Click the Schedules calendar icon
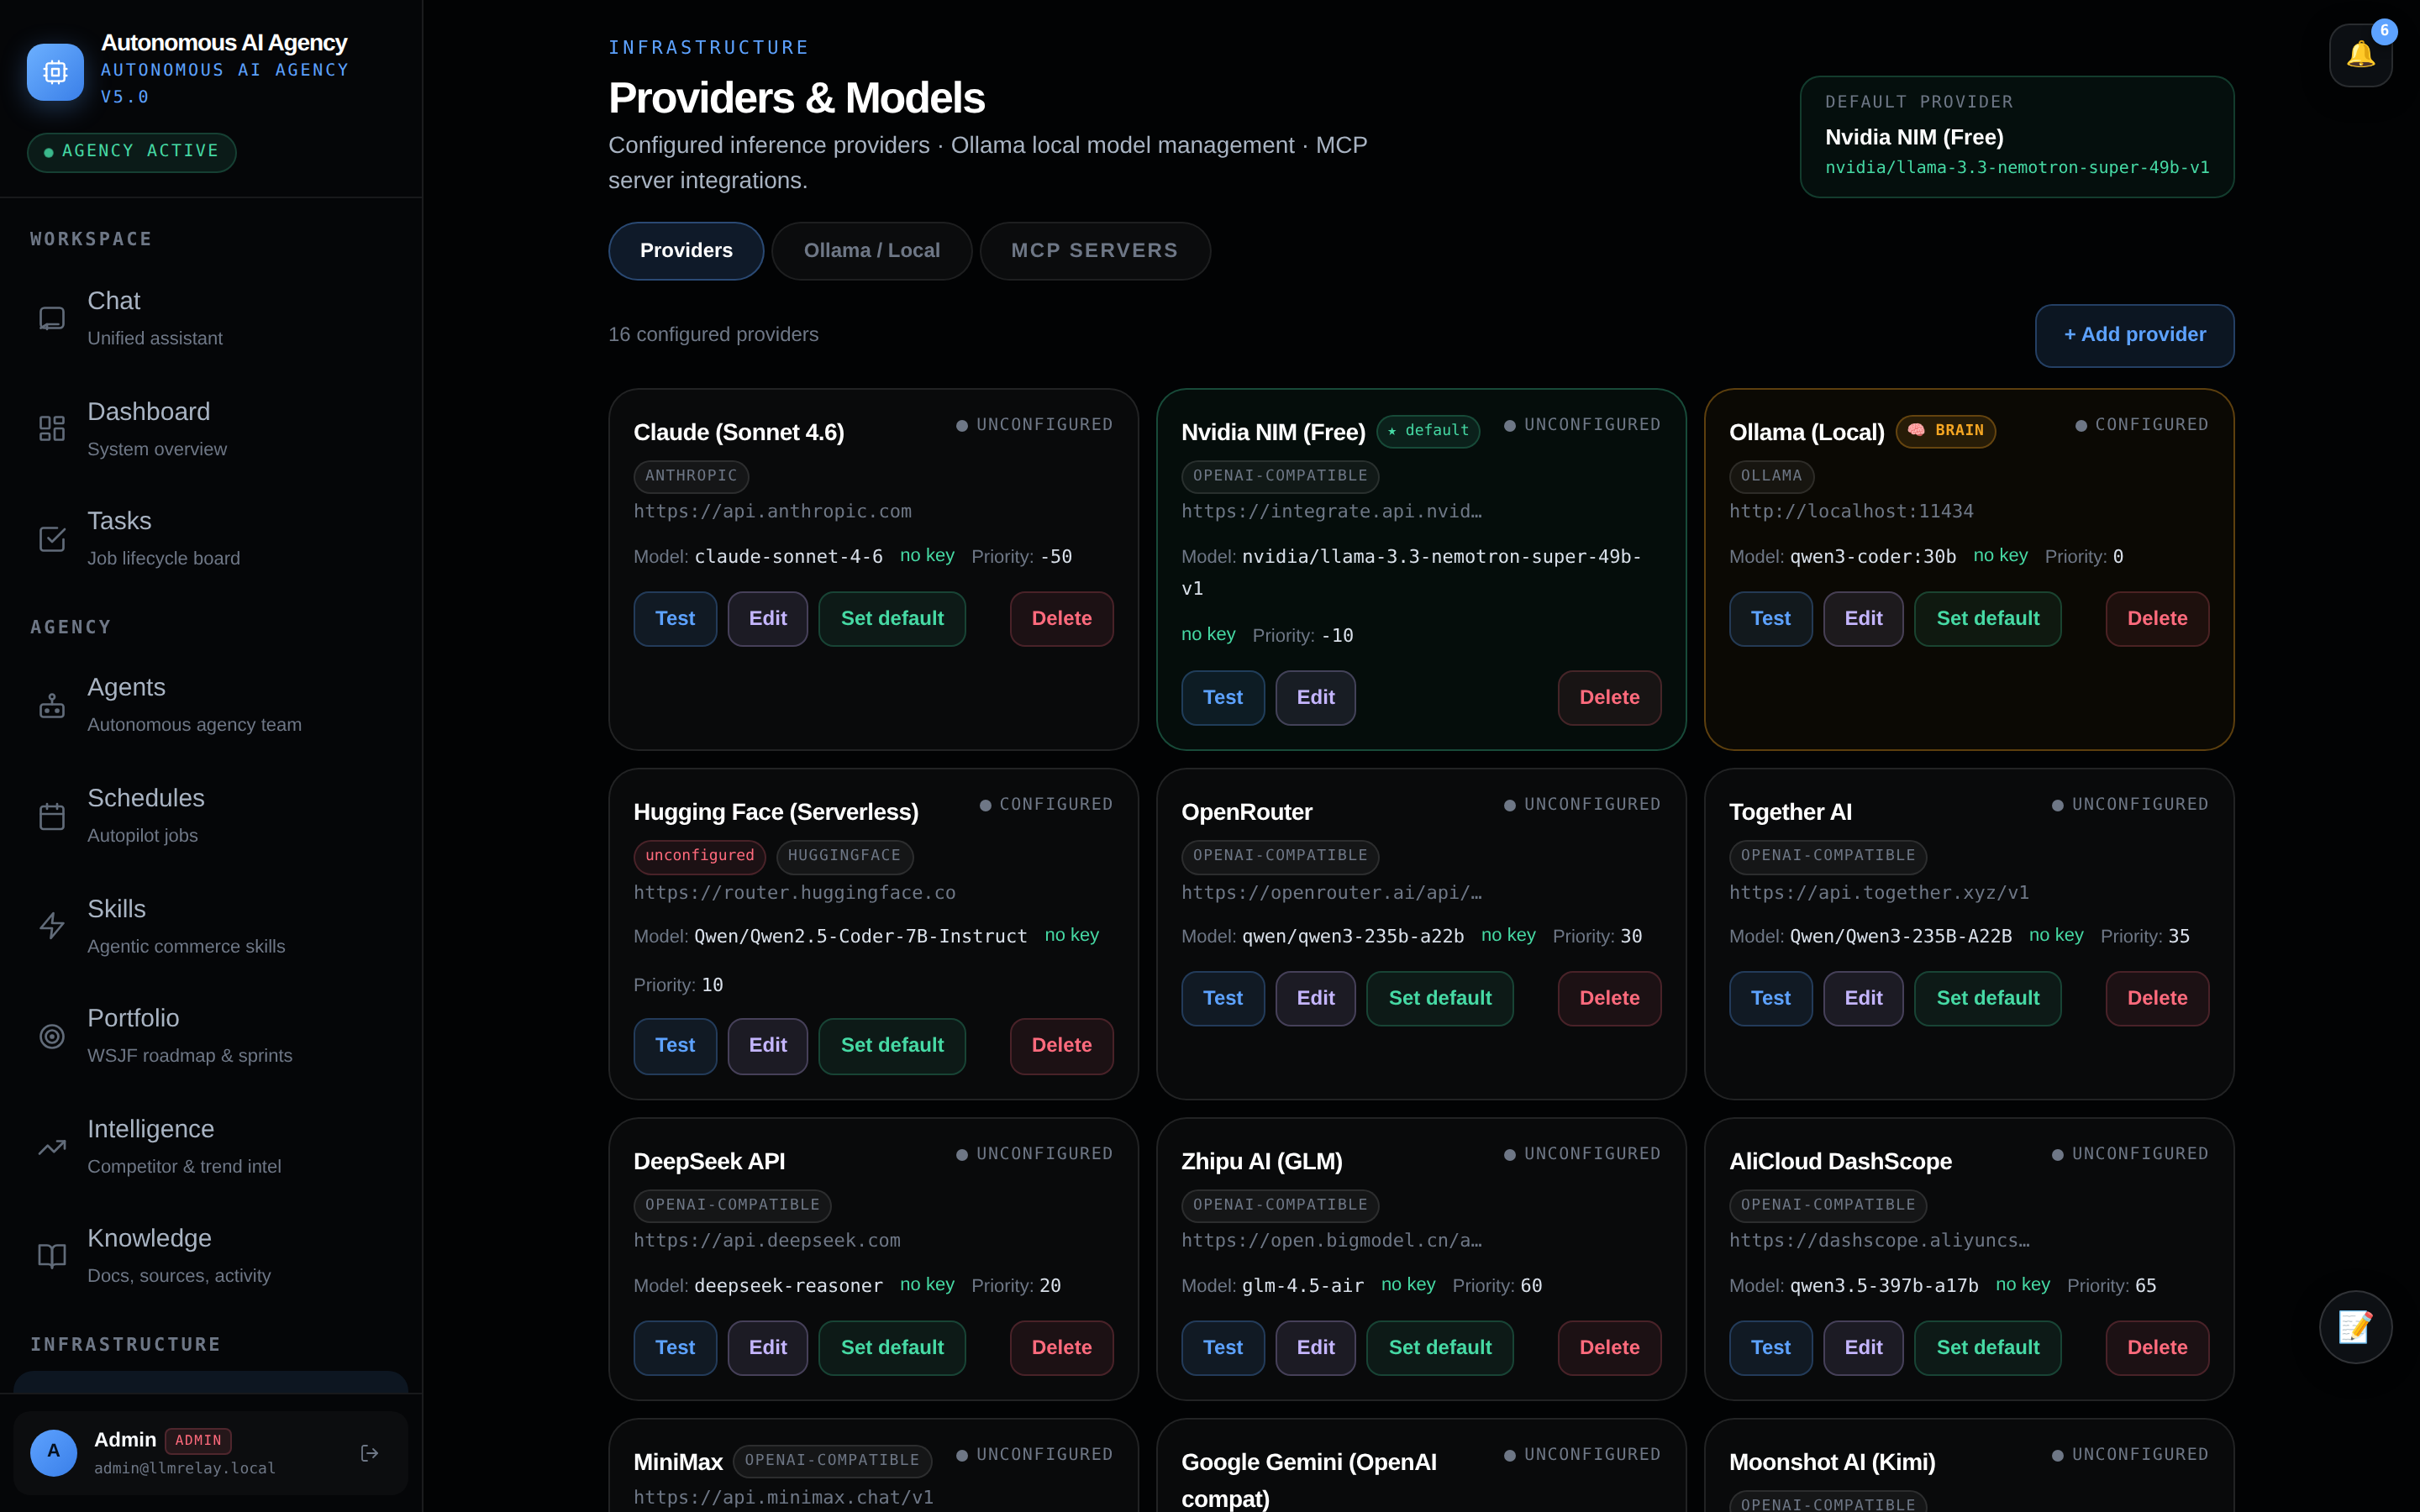This screenshot has width=2420, height=1512. tap(52, 816)
